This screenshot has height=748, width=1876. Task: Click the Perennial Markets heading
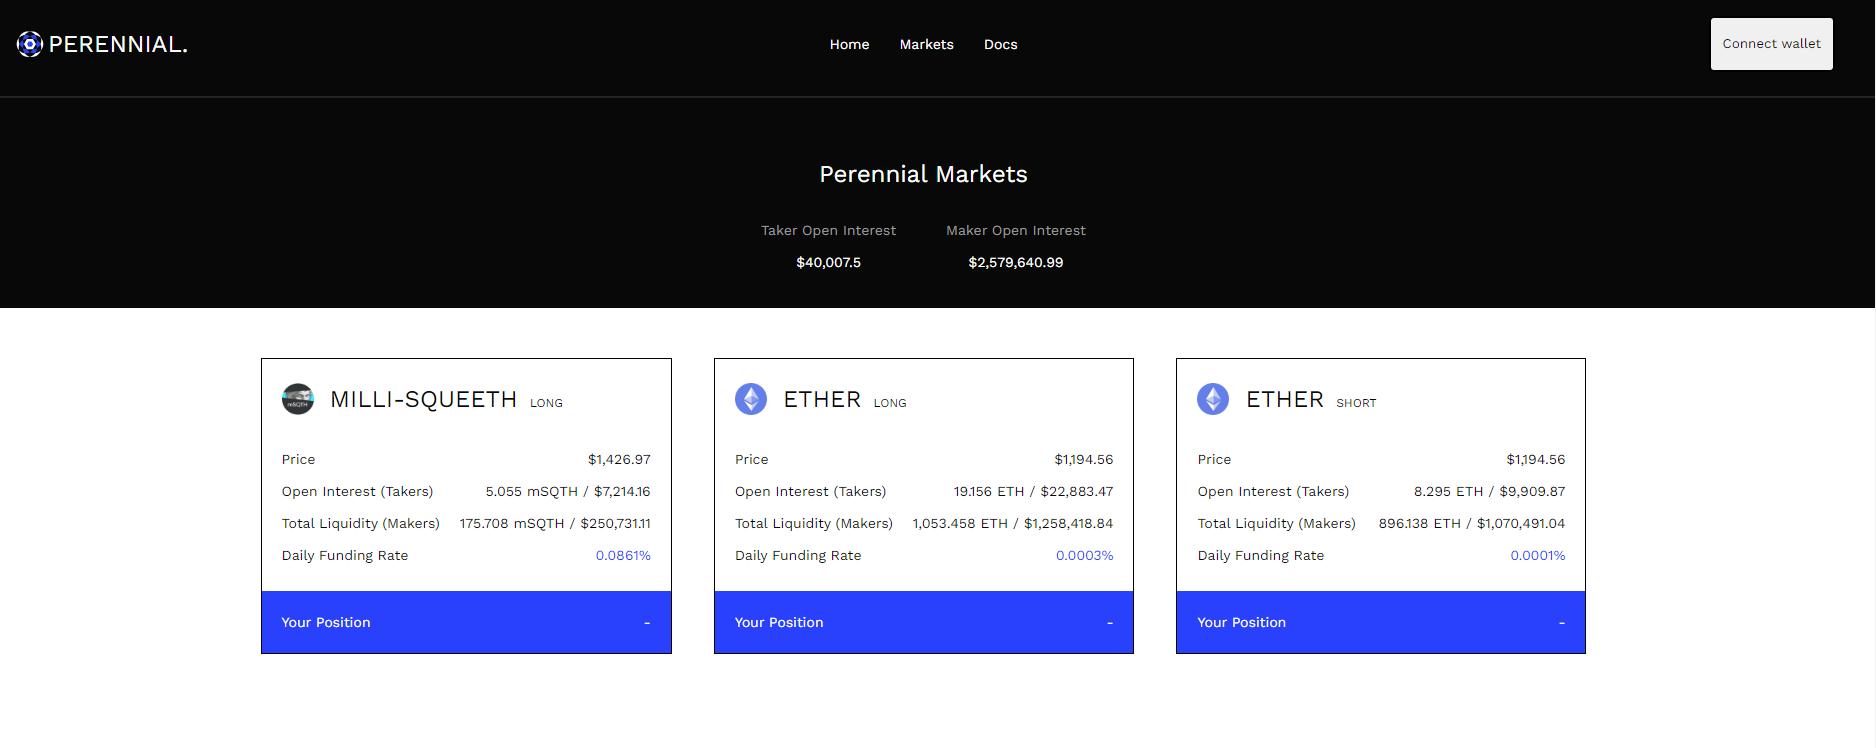pos(923,174)
